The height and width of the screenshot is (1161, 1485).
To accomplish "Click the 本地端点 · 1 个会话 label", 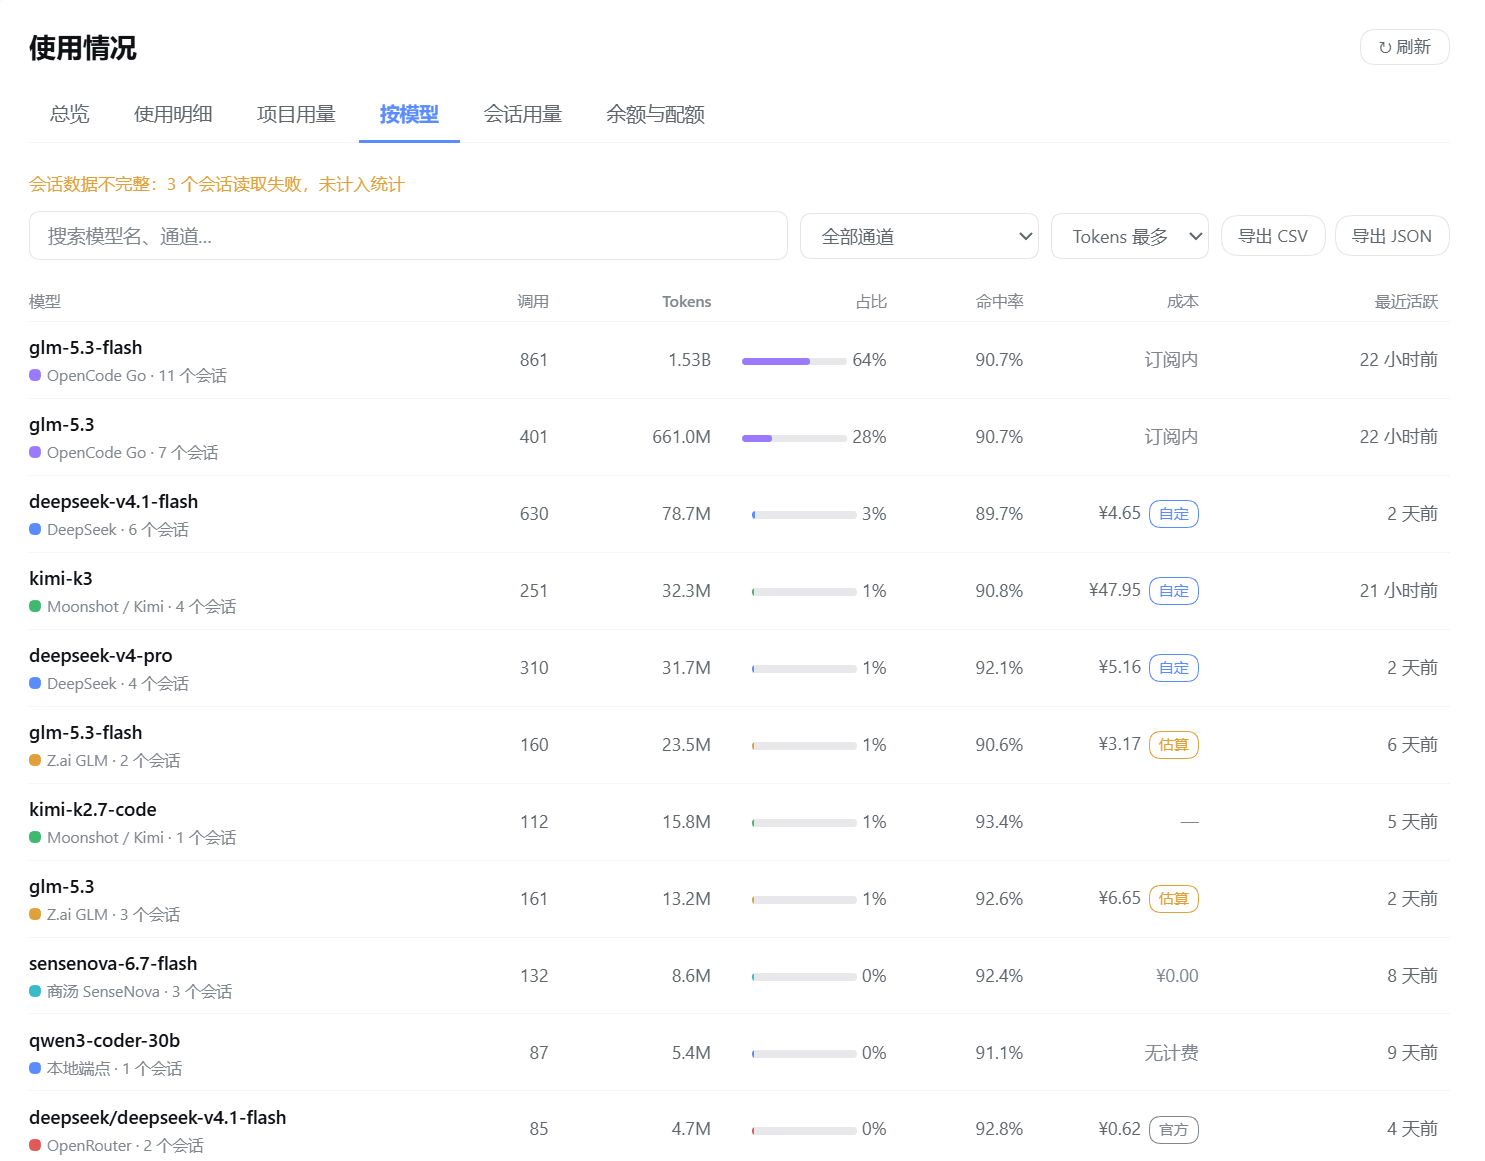I will coord(114,1069).
